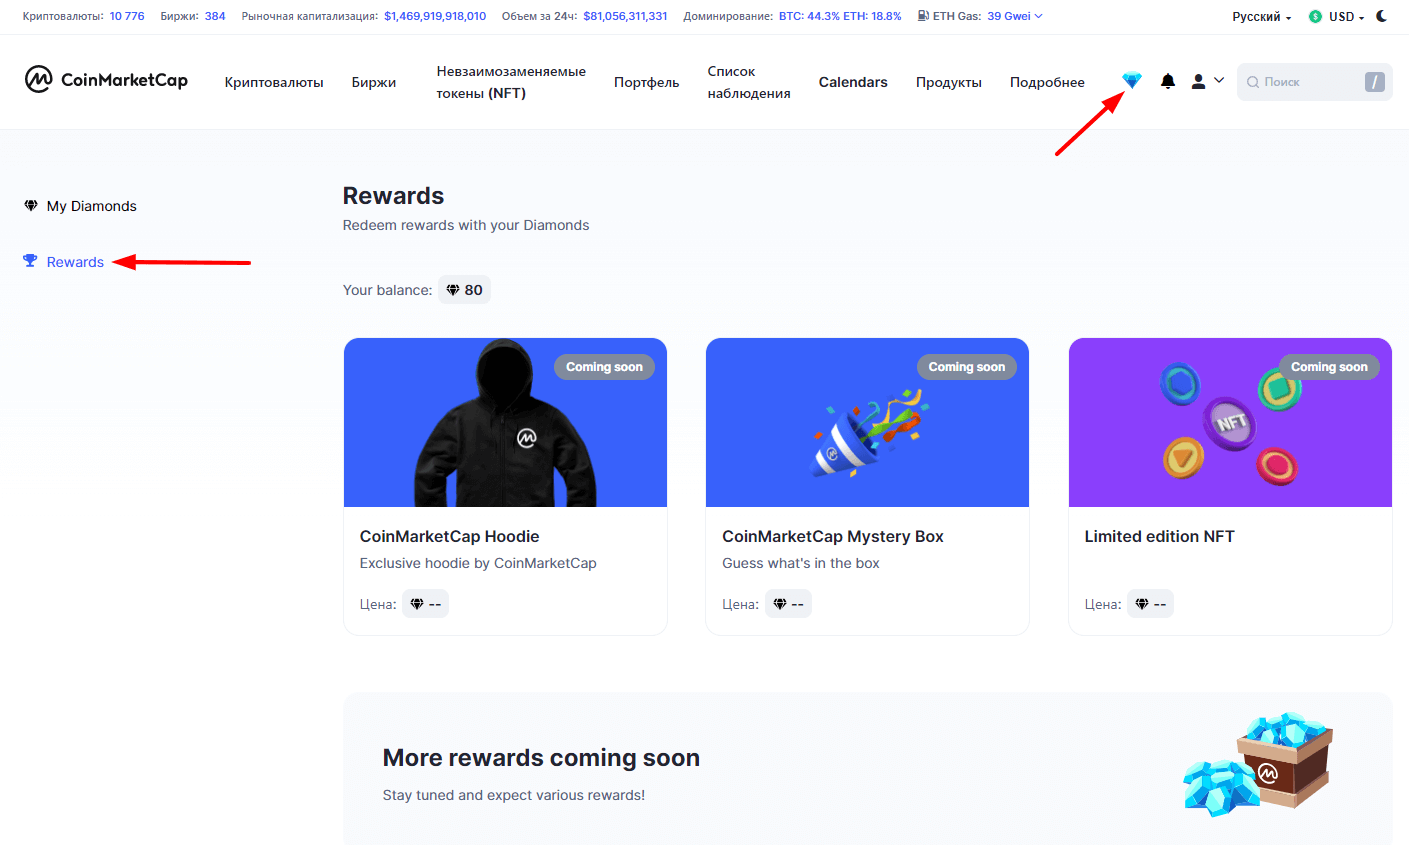
Task: Open the notifications bell icon
Action: pyautogui.click(x=1167, y=81)
